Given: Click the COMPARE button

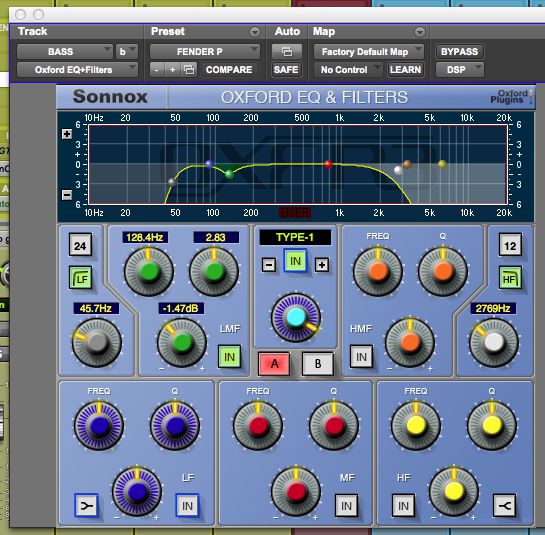Looking at the screenshot, I should click(229, 70).
